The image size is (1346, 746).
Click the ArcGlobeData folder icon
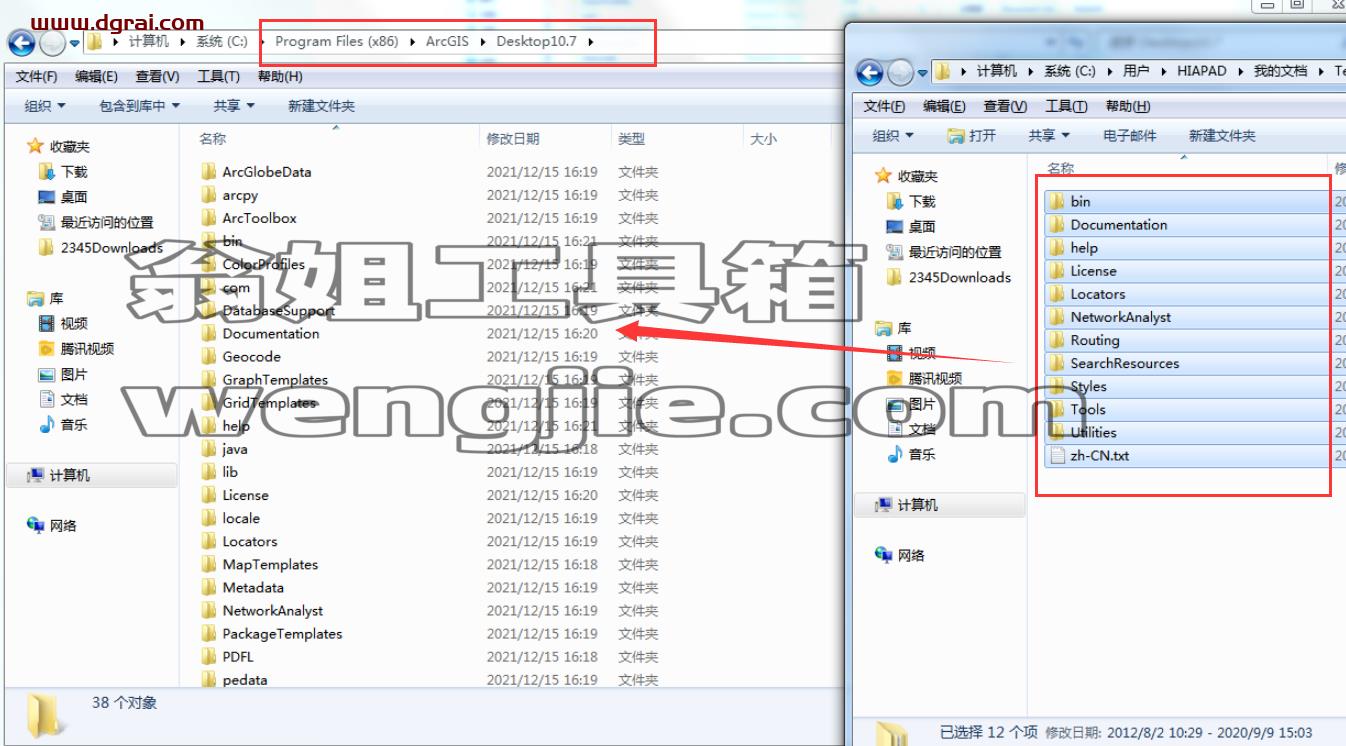(x=208, y=172)
